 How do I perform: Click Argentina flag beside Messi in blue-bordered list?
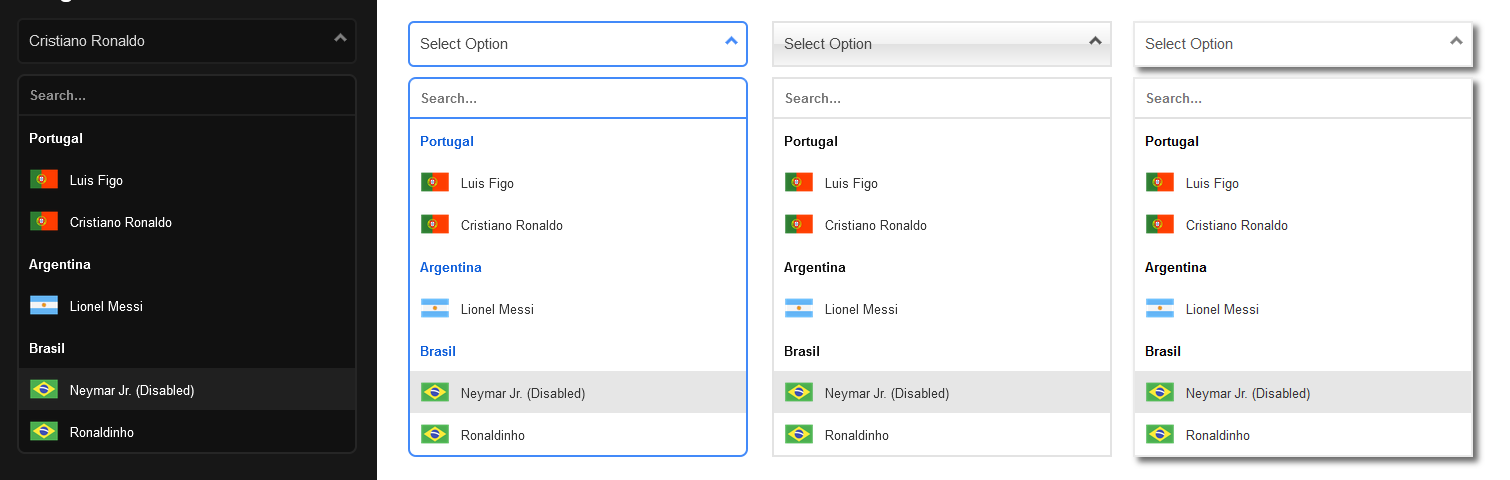tap(435, 309)
